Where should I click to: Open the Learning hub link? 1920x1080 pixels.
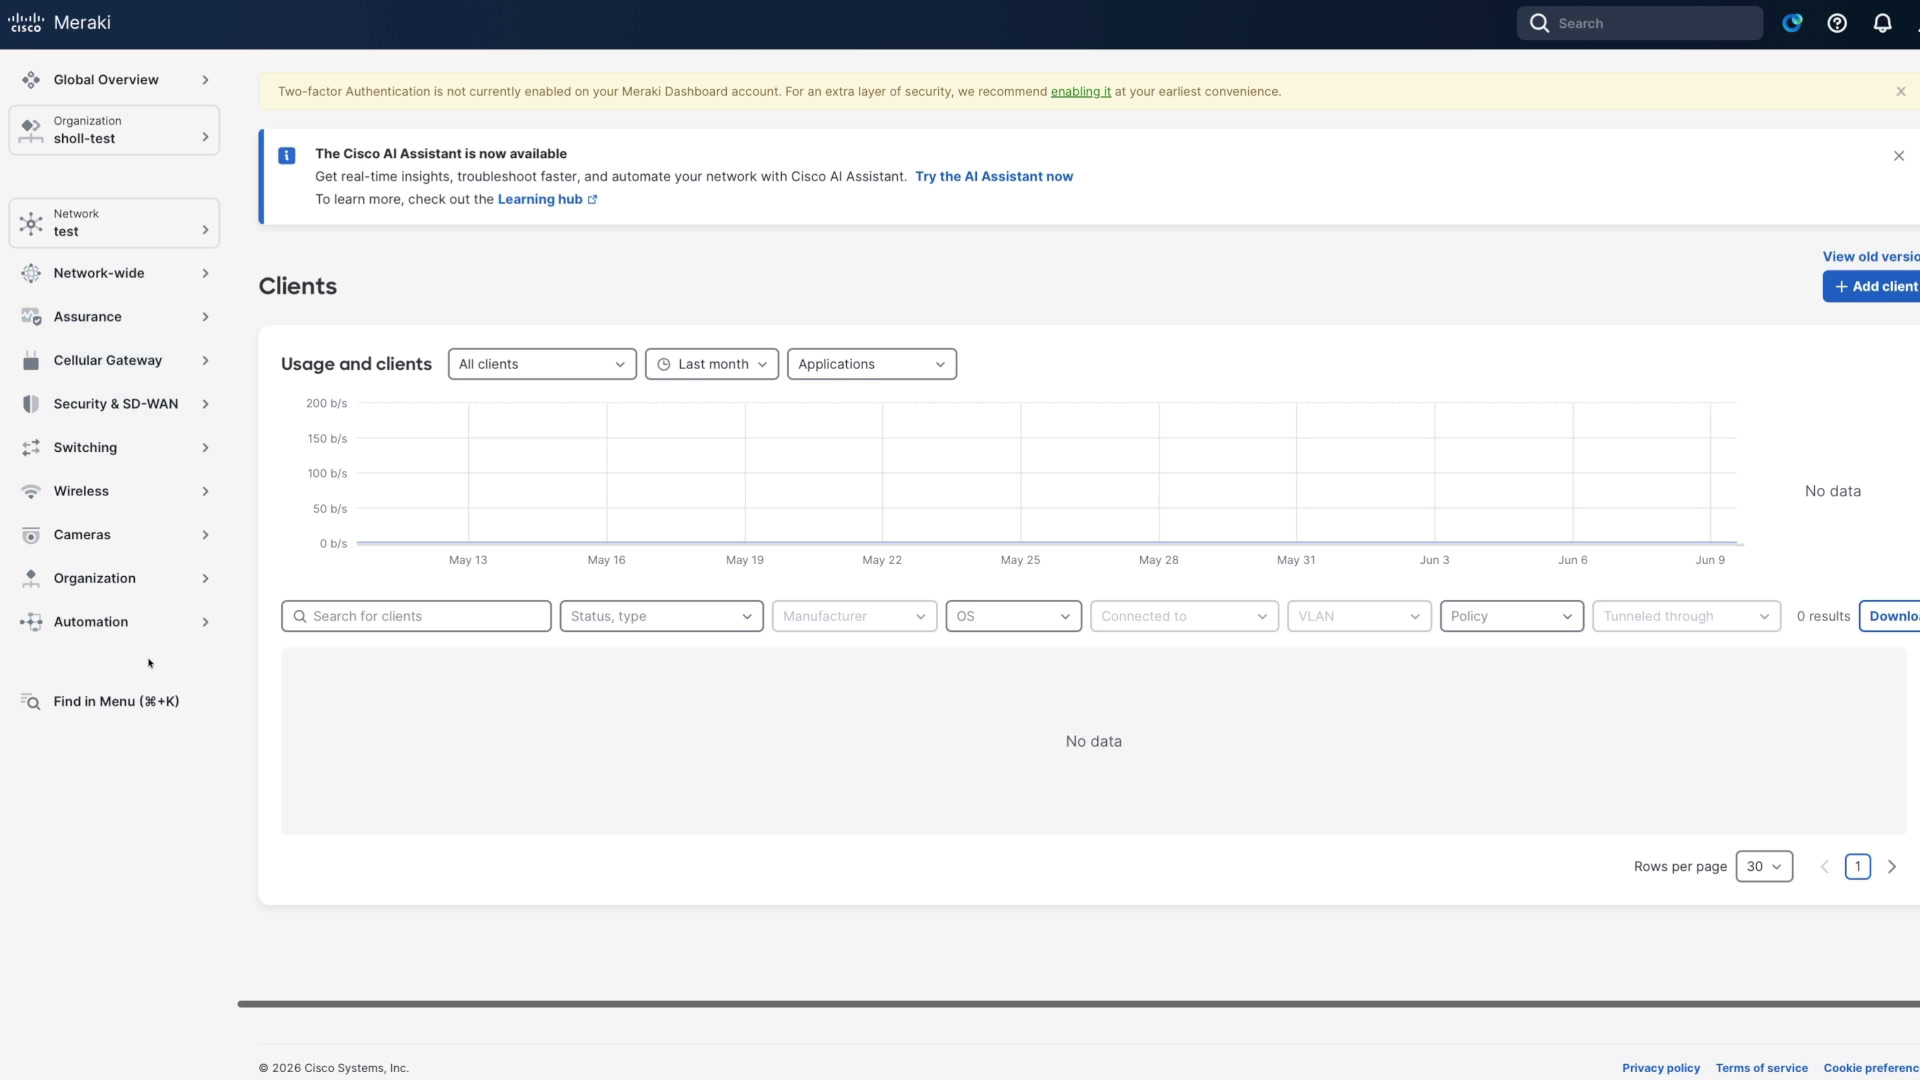[x=547, y=199]
